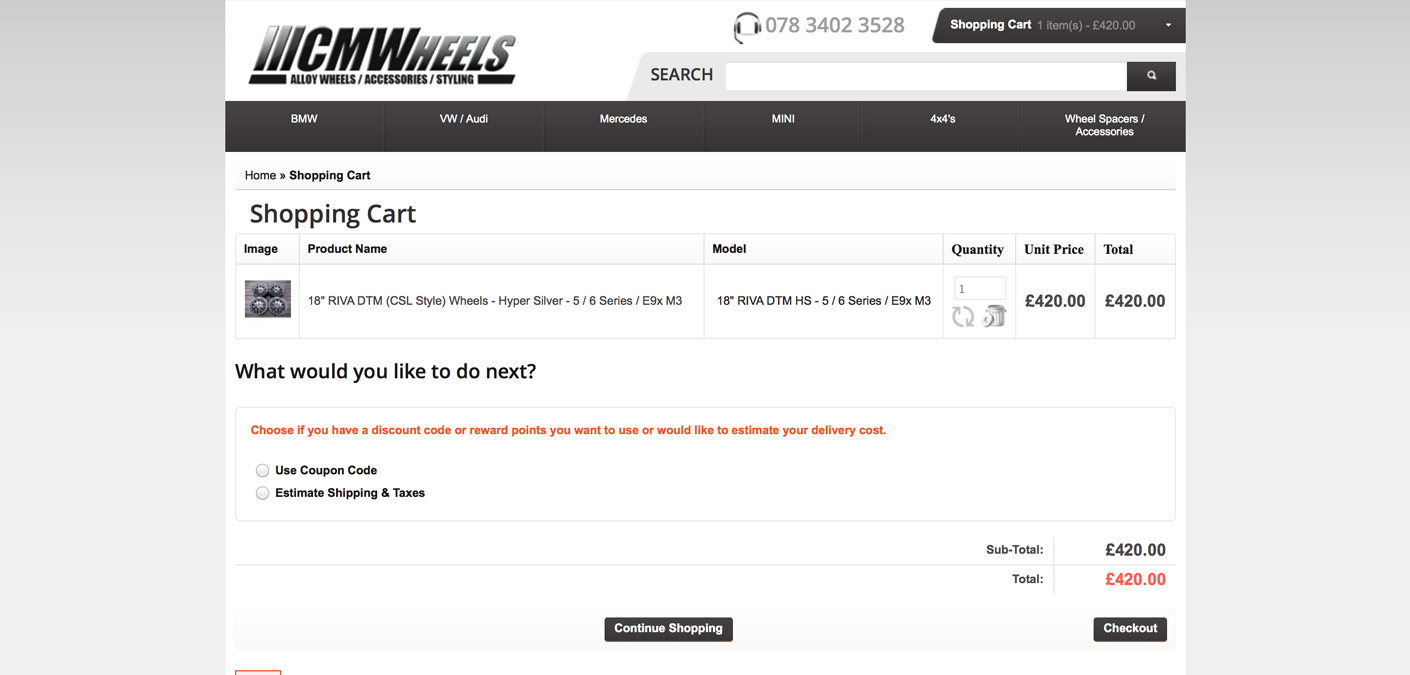Click the update quantity refresh icon
This screenshot has height=675, width=1410.
963,317
